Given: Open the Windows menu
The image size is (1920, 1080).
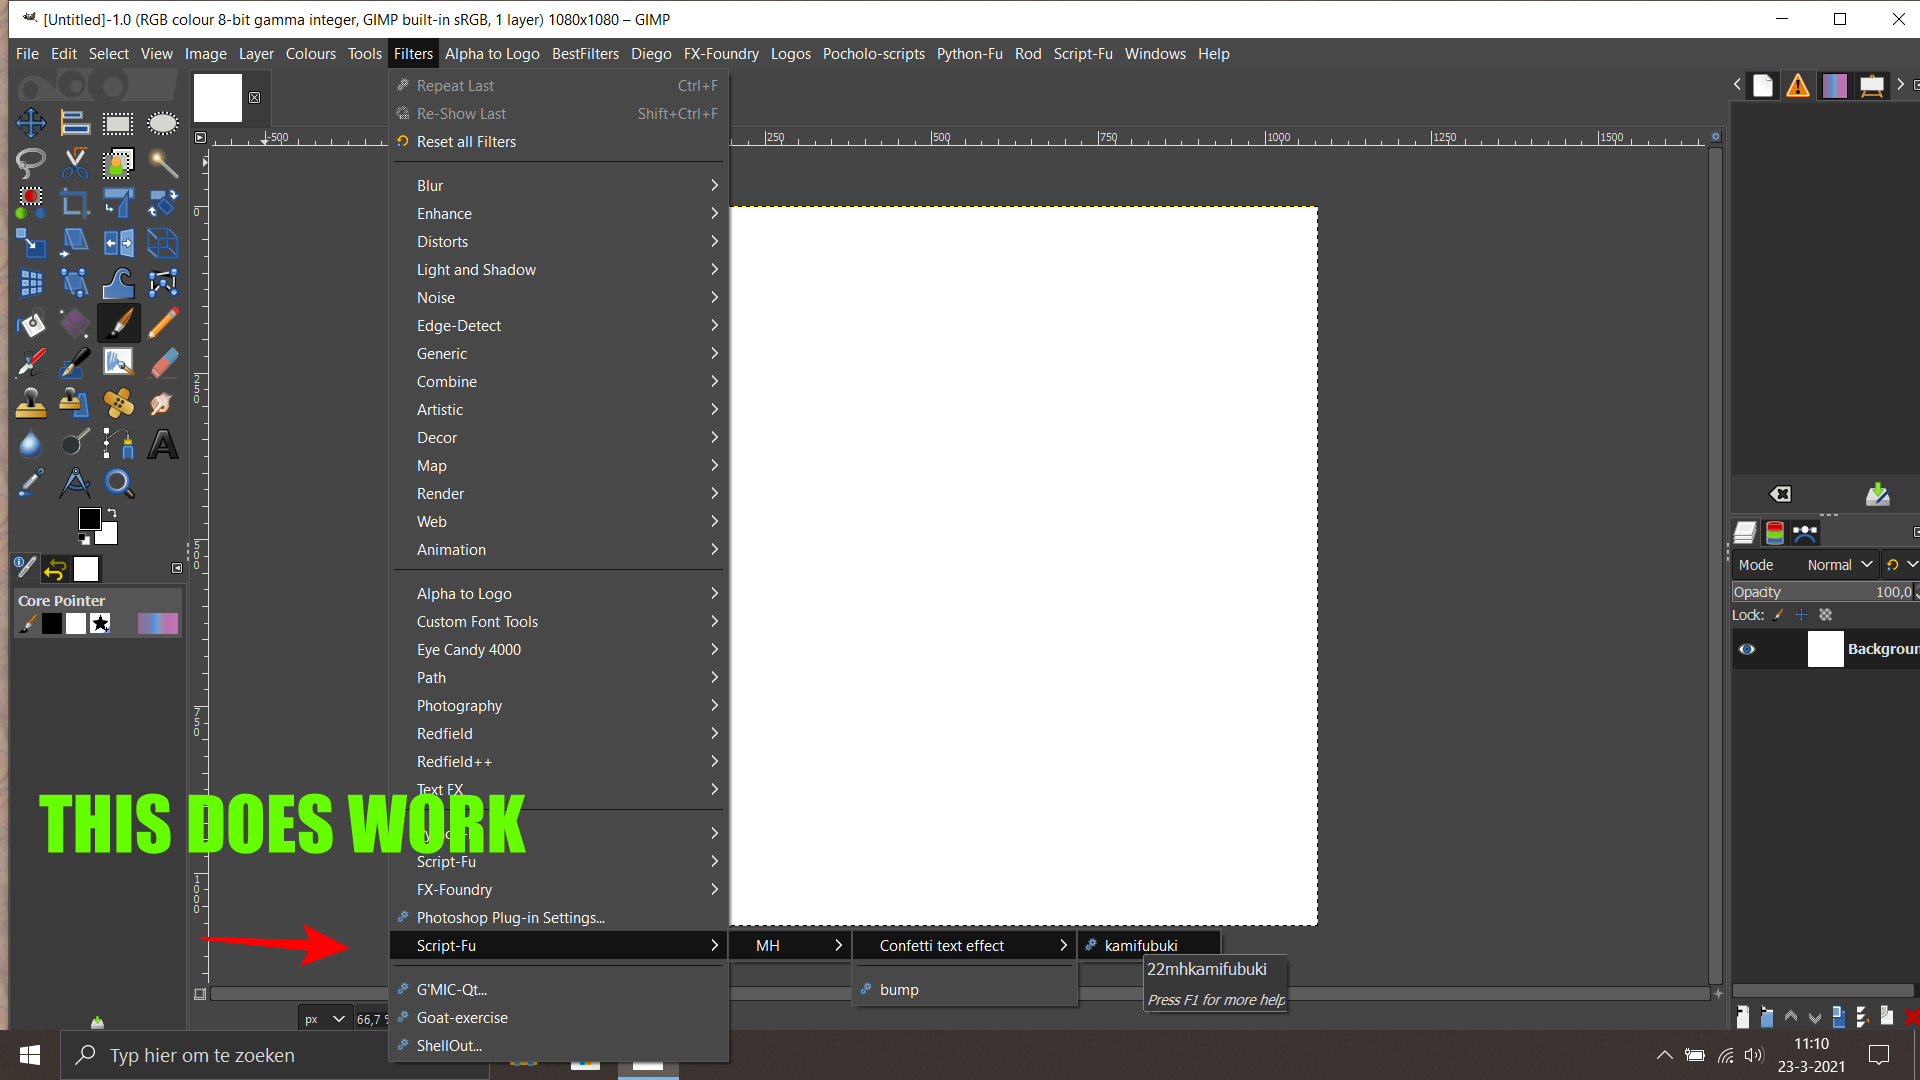Looking at the screenshot, I should (1155, 54).
